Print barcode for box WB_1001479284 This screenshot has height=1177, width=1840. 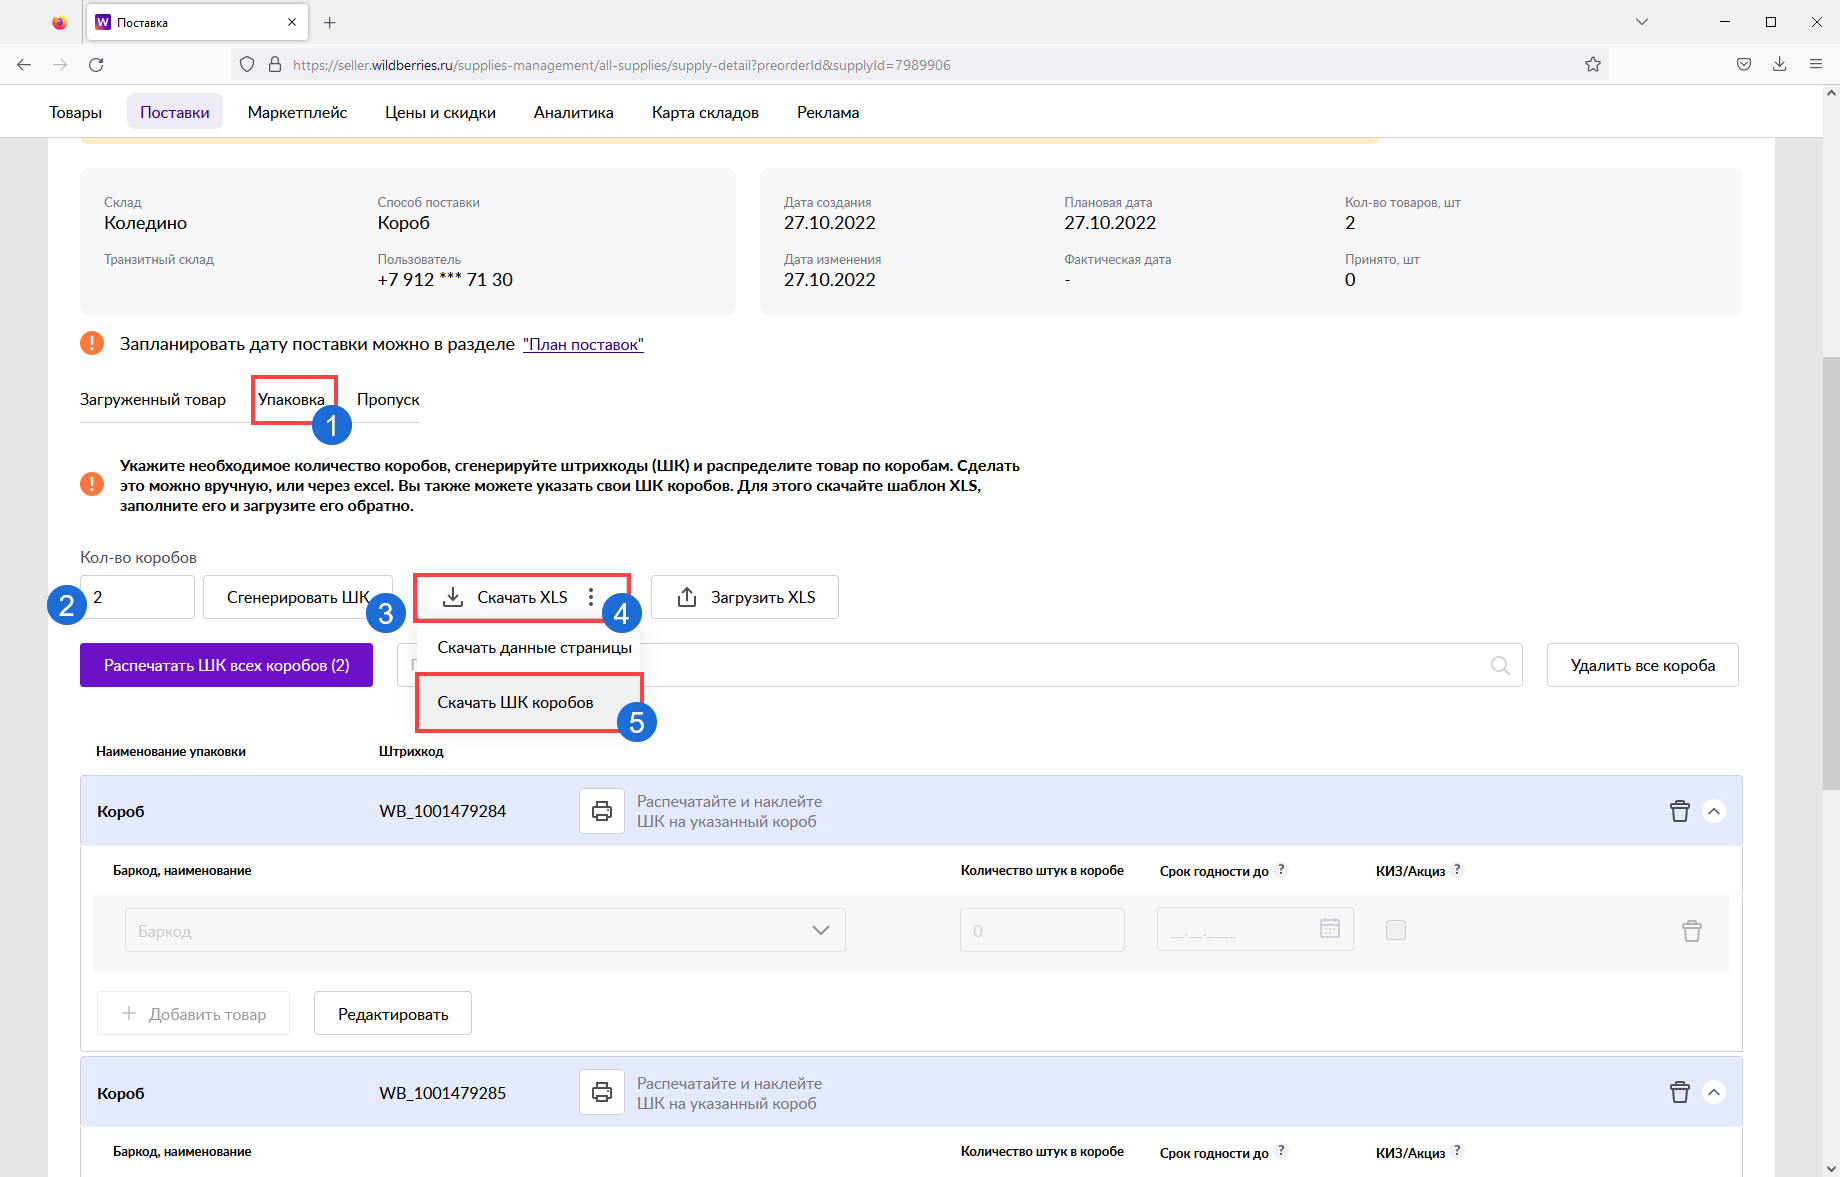(x=602, y=811)
